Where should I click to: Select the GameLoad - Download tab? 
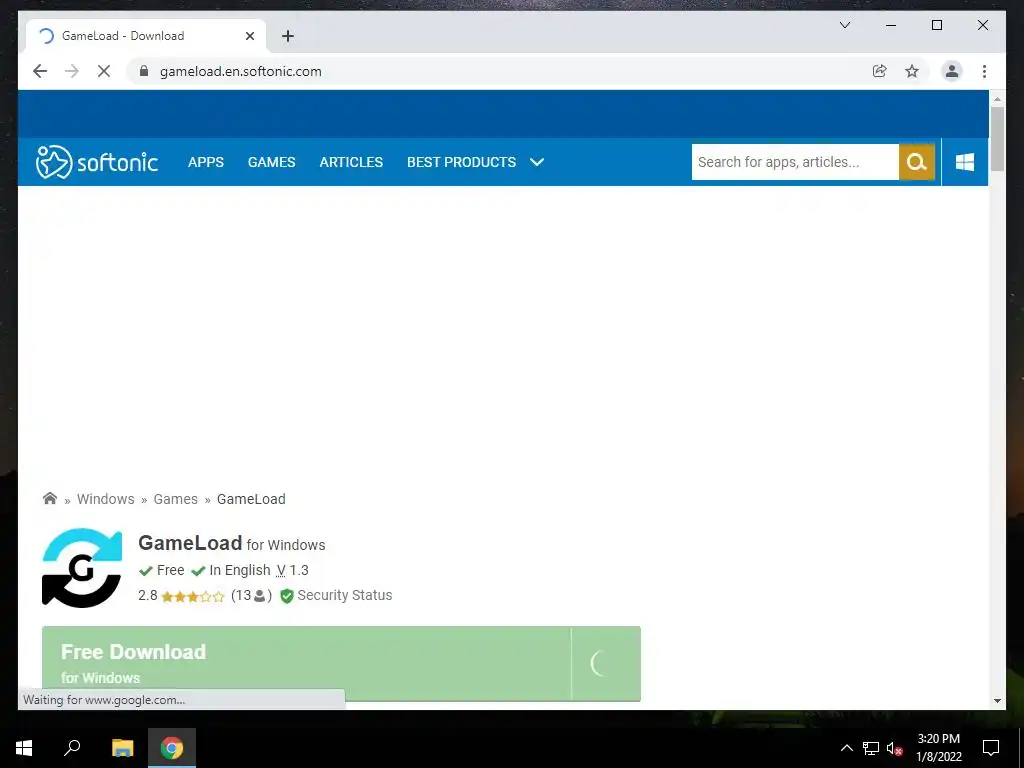[145, 36]
